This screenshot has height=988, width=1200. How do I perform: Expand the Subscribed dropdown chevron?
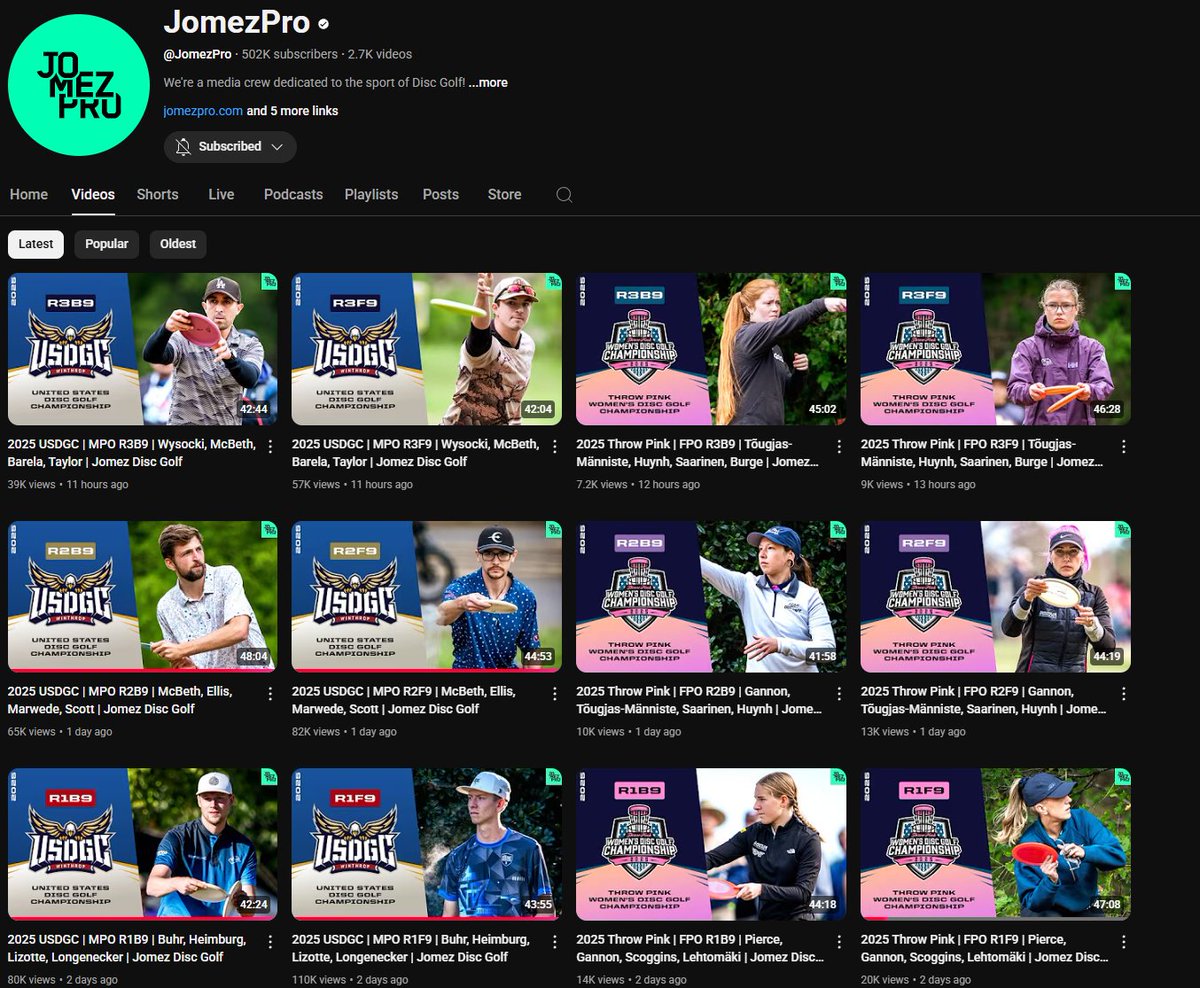277,147
